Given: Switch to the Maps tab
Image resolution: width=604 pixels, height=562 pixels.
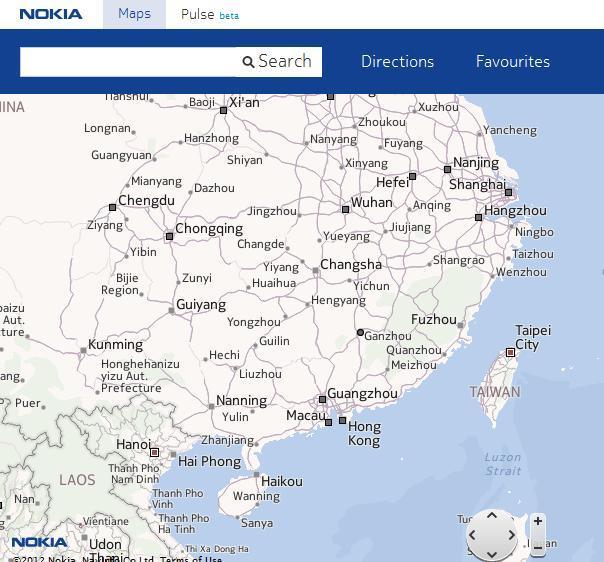Looking at the screenshot, I should pos(134,14).
